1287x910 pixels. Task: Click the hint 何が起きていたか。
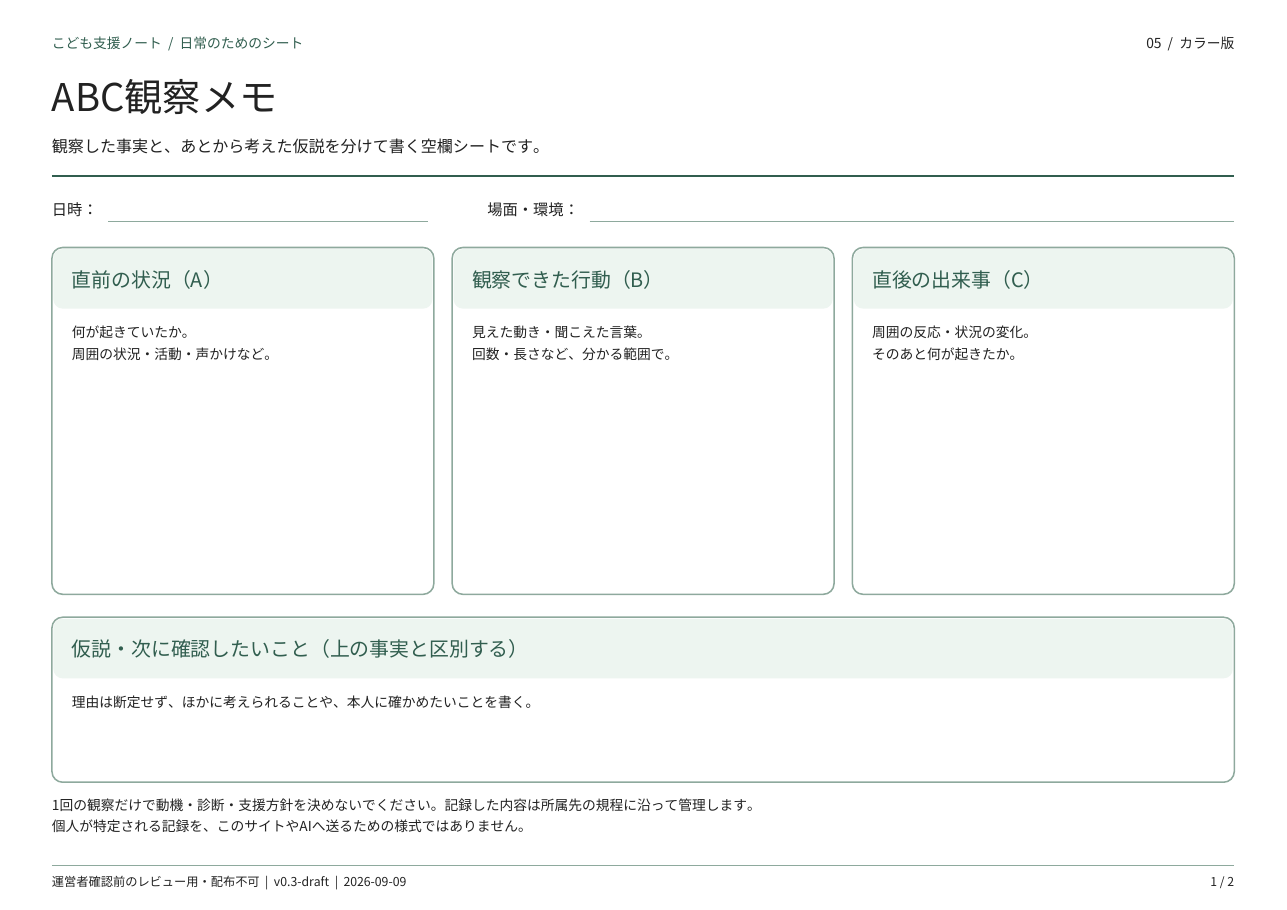pyautogui.click(x=131, y=332)
